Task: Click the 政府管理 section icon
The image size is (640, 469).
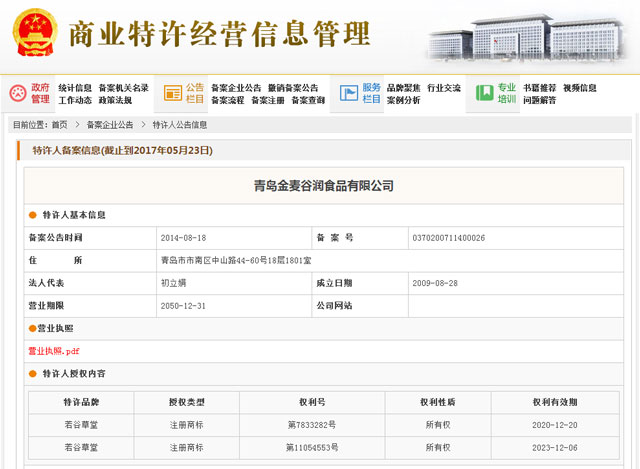Action: (x=18, y=93)
